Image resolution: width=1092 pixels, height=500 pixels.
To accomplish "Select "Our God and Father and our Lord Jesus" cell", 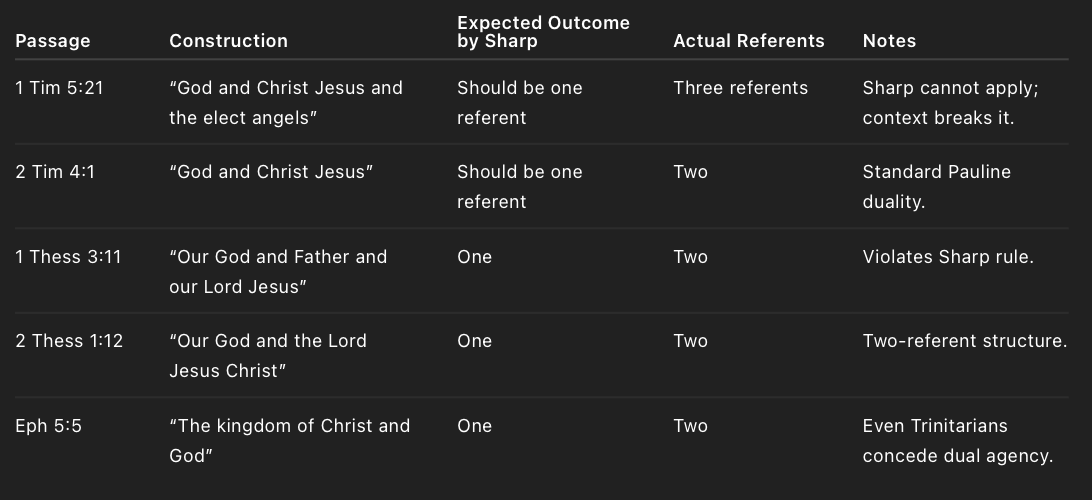I will (x=278, y=271).
